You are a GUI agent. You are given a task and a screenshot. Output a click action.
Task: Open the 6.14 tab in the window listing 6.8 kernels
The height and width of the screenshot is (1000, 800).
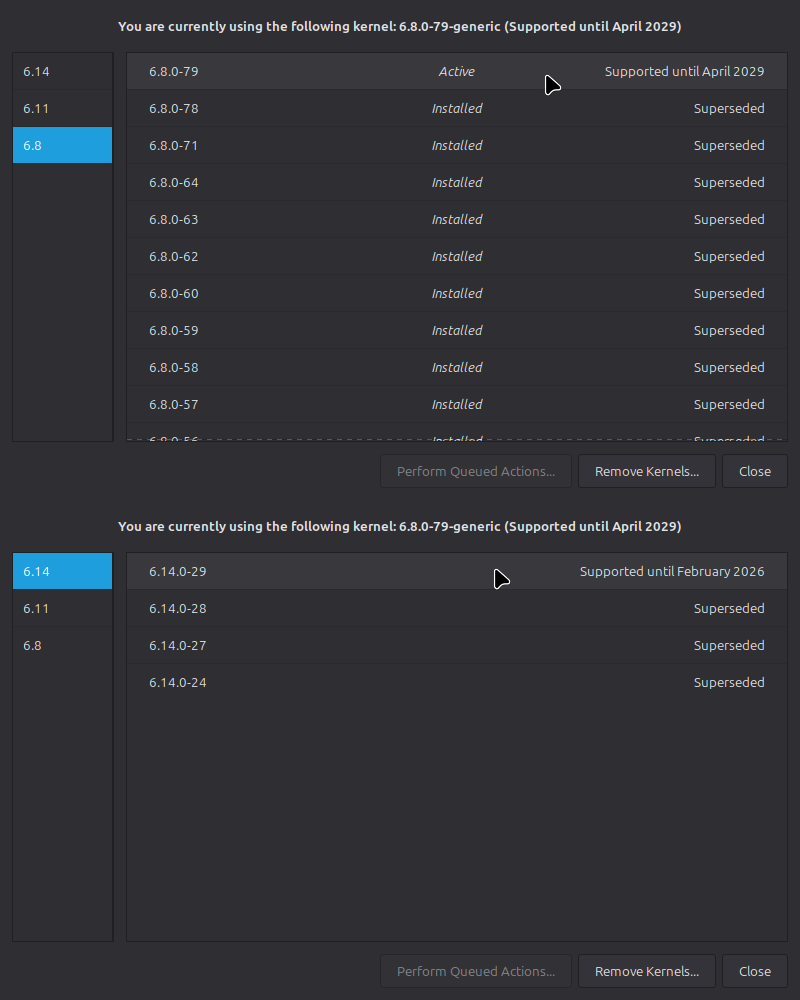coord(63,71)
